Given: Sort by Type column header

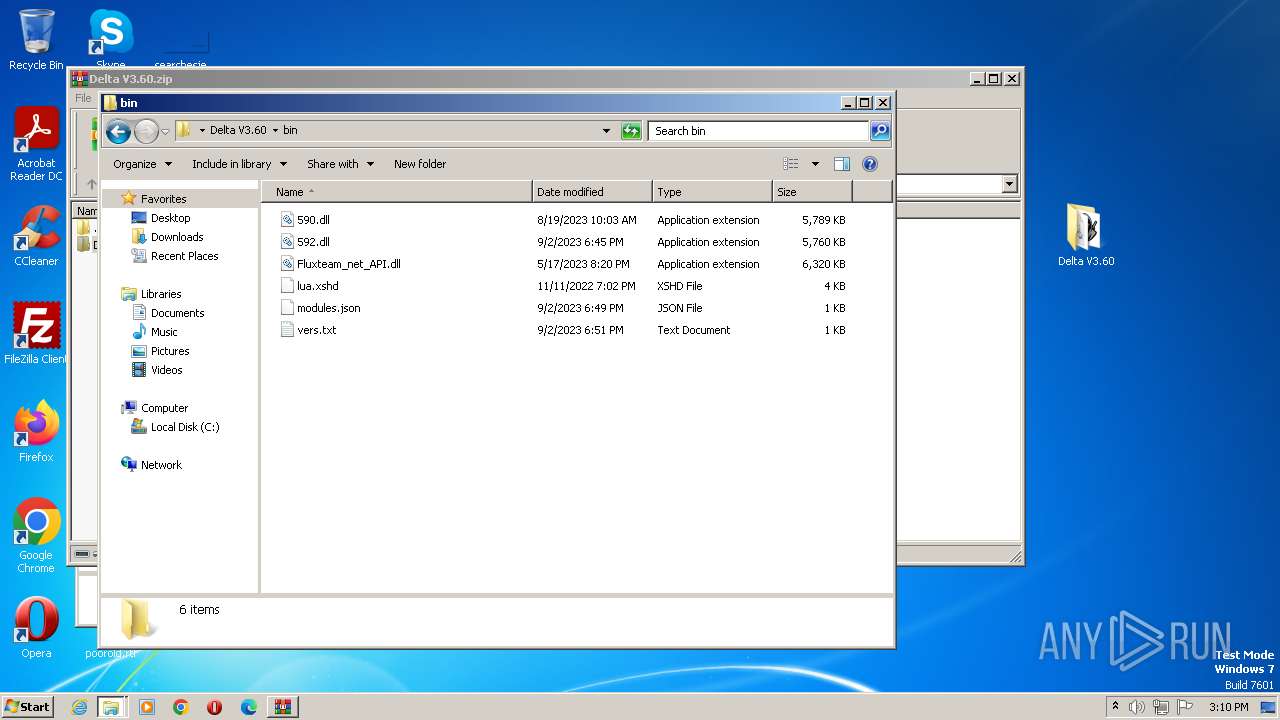Looking at the screenshot, I should 712,192.
